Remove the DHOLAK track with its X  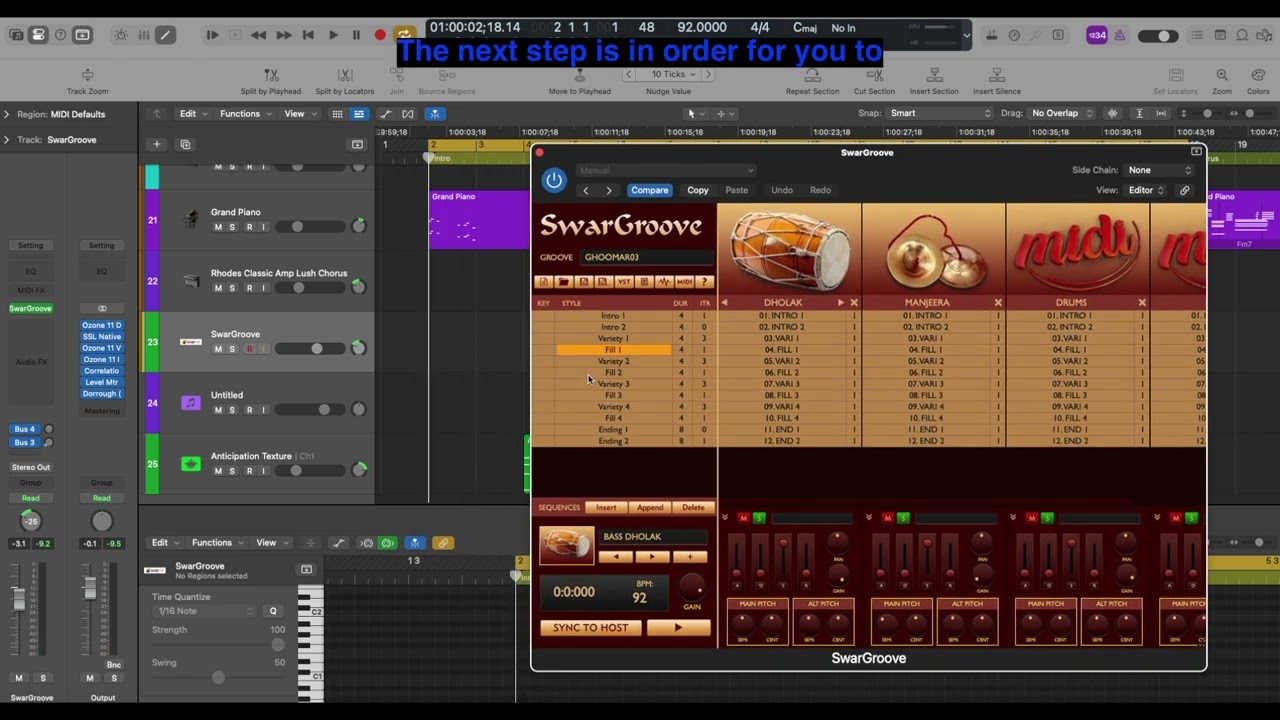pos(853,302)
